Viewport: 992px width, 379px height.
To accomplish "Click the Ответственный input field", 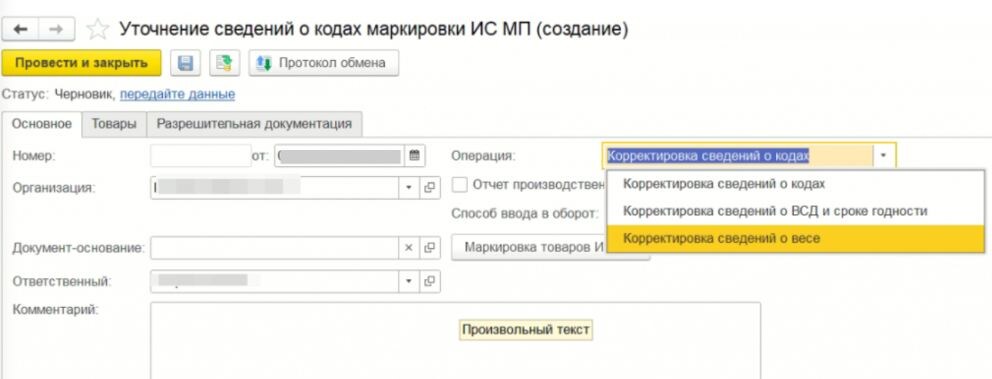I will pos(275,281).
